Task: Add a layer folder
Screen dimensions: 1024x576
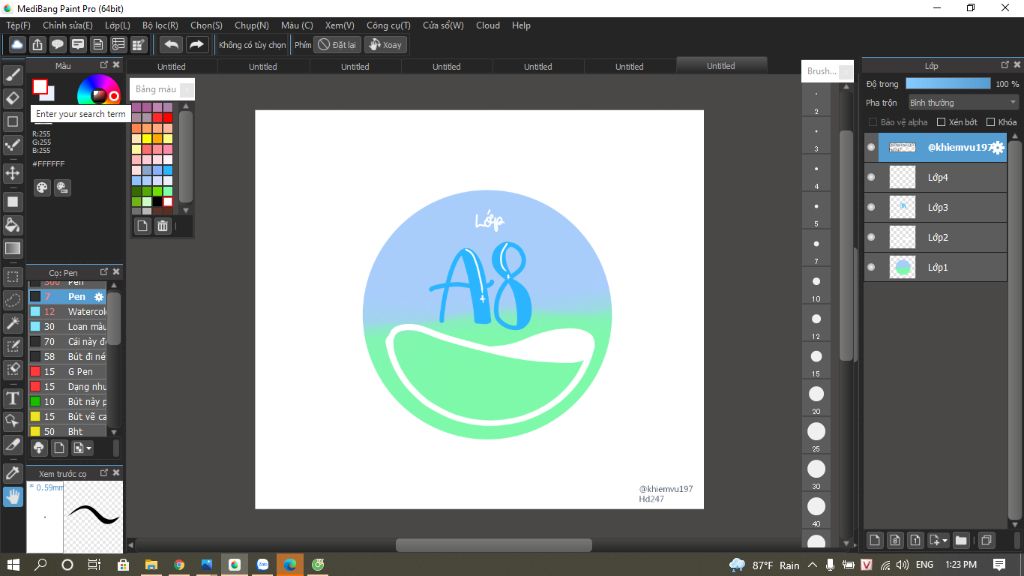Action: coord(961,540)
